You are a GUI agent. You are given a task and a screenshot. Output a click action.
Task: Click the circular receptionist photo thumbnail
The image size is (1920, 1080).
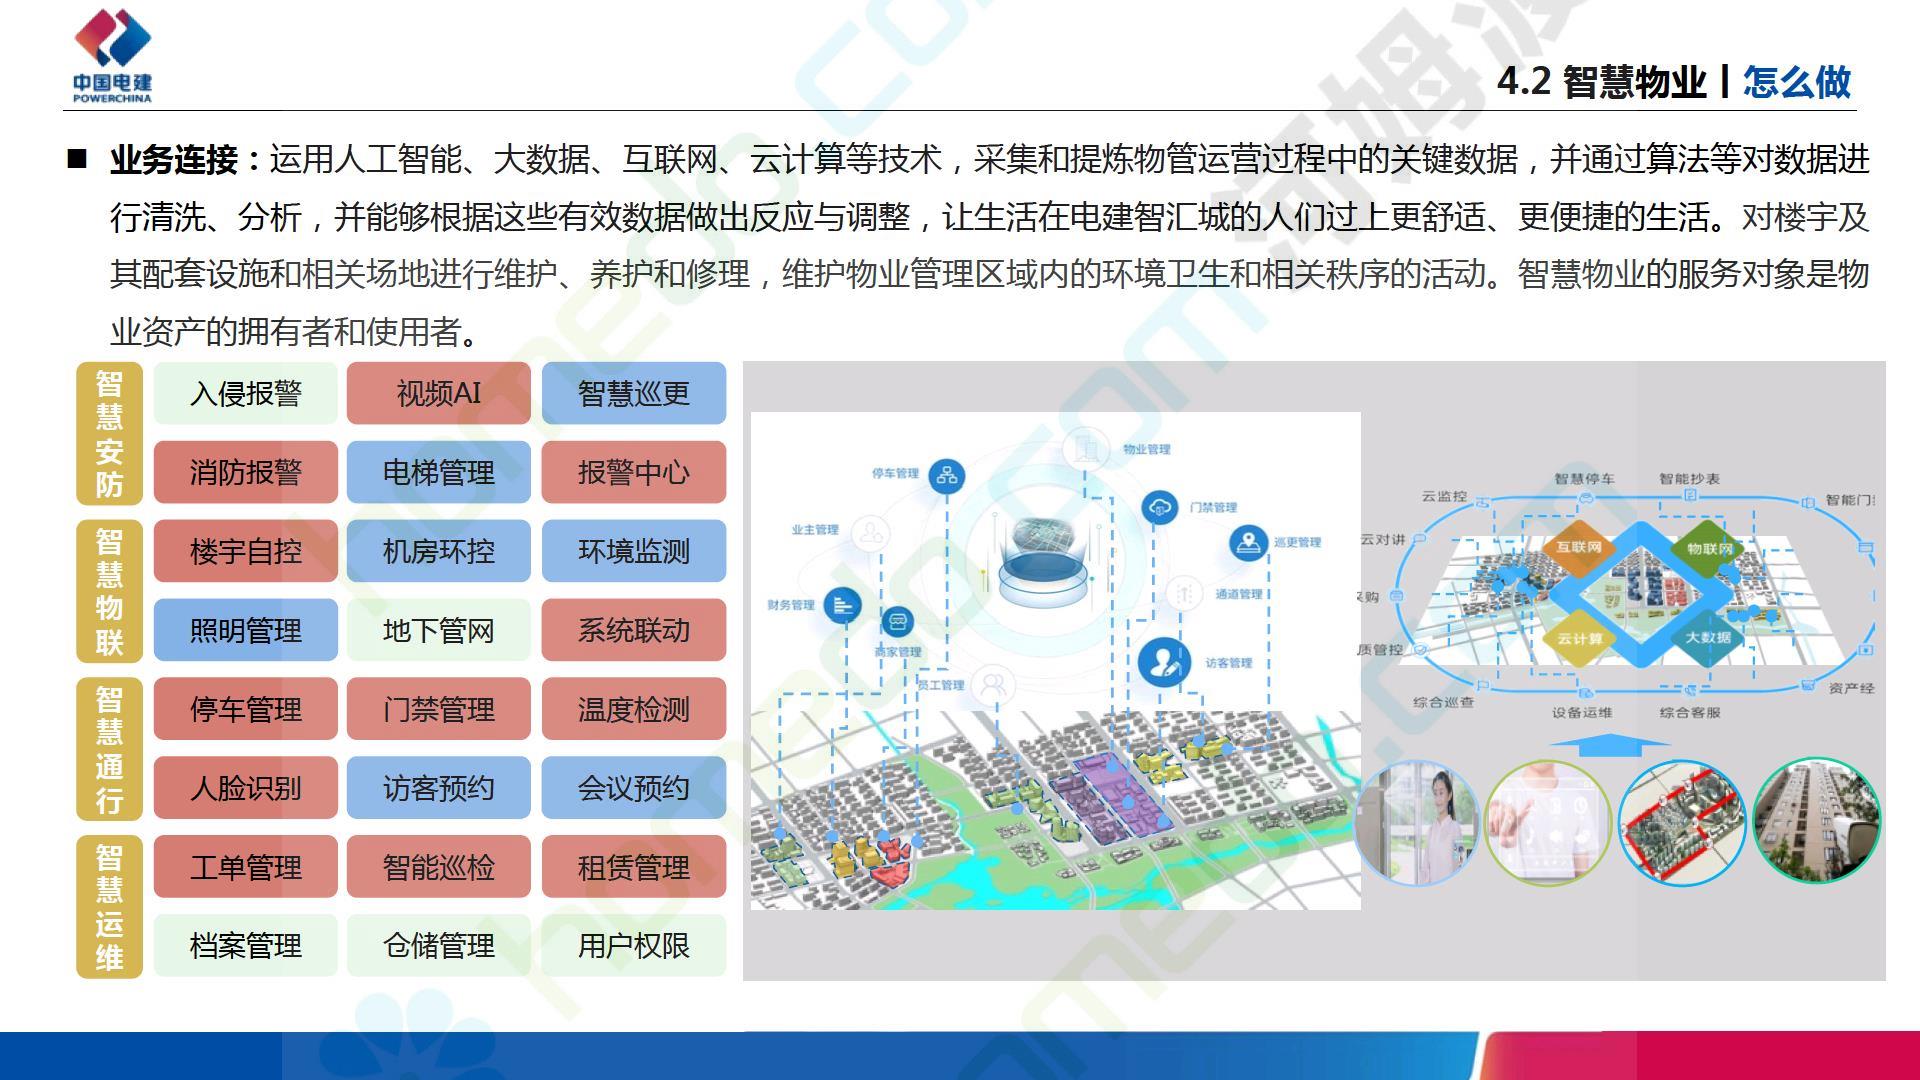[x=1419, y=823]
